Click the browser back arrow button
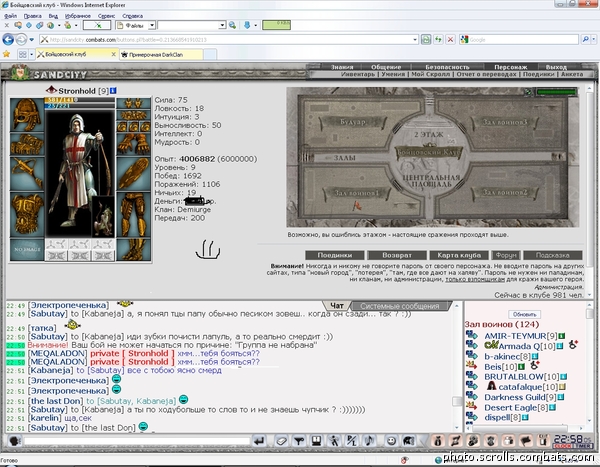The width and height of the screenshot is (600, 467). [8, 39]
